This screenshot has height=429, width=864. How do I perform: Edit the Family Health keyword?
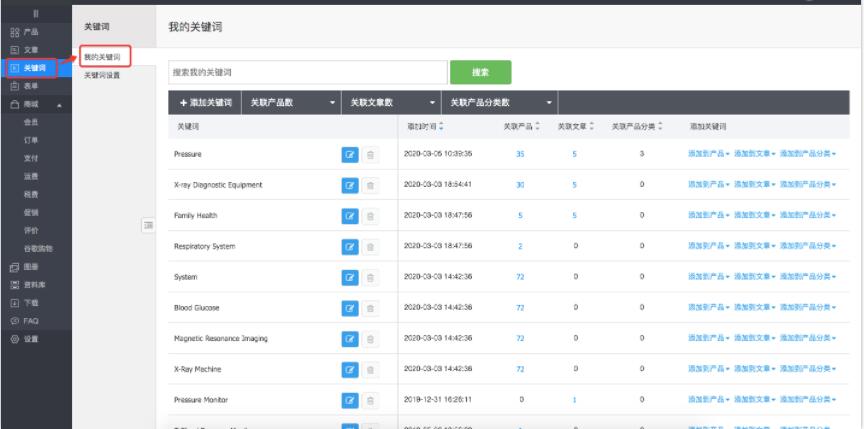click(350, 216)
